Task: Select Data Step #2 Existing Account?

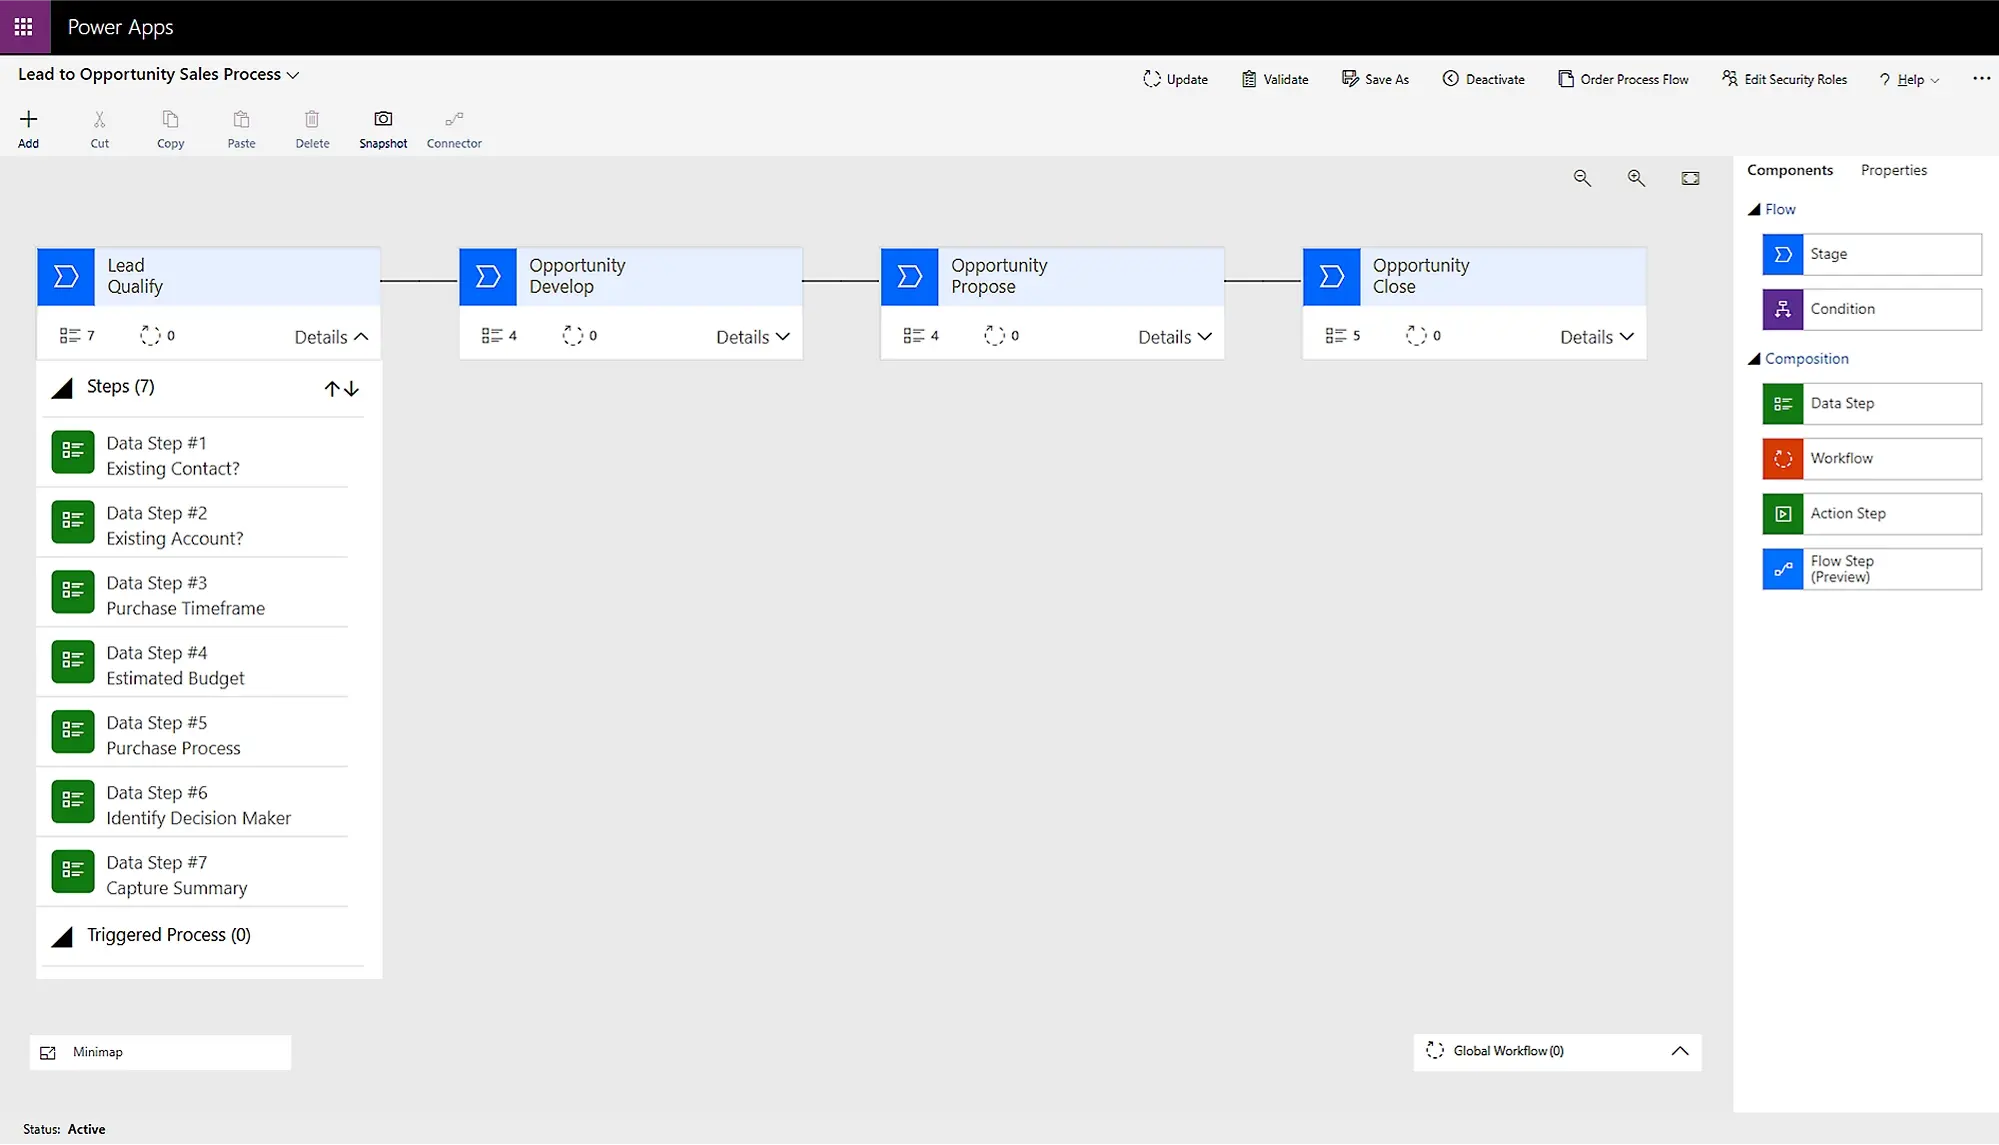Action: pos(193,523)
